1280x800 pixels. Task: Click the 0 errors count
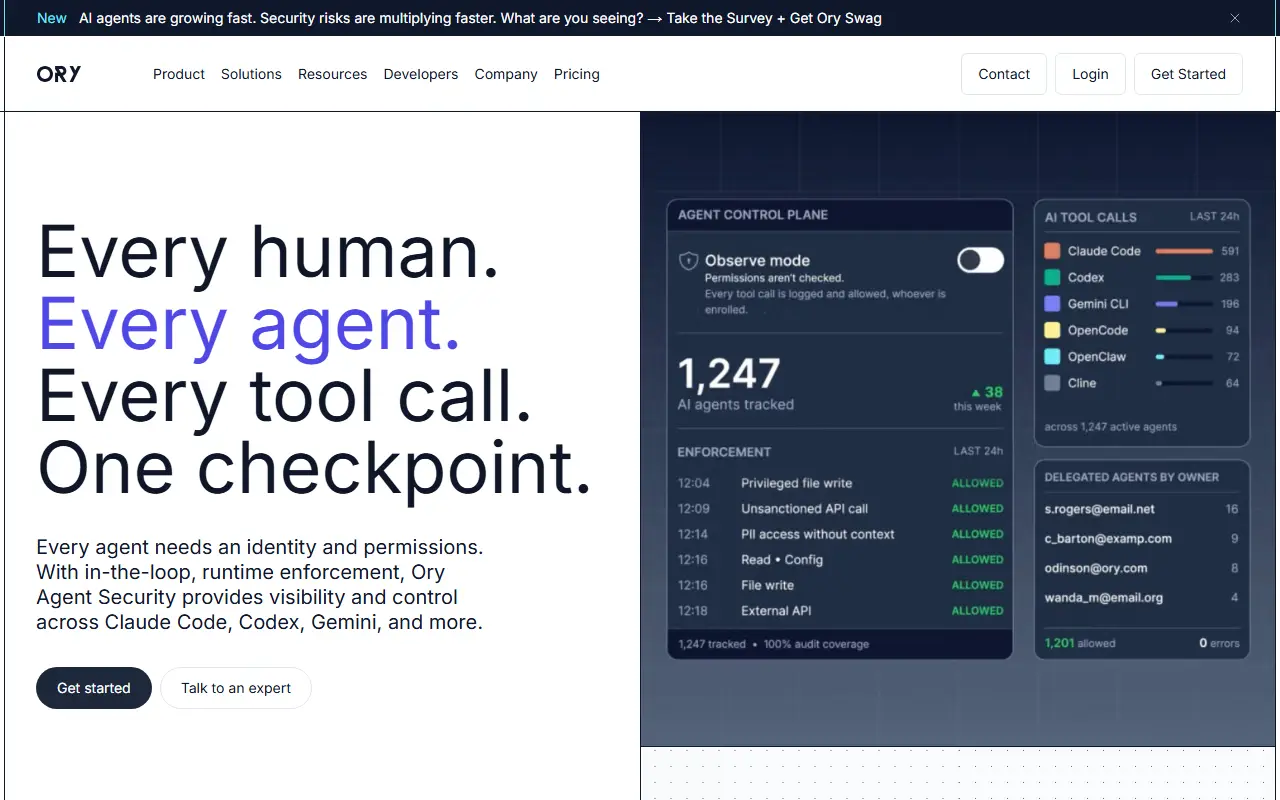(x=1203, y=643)
